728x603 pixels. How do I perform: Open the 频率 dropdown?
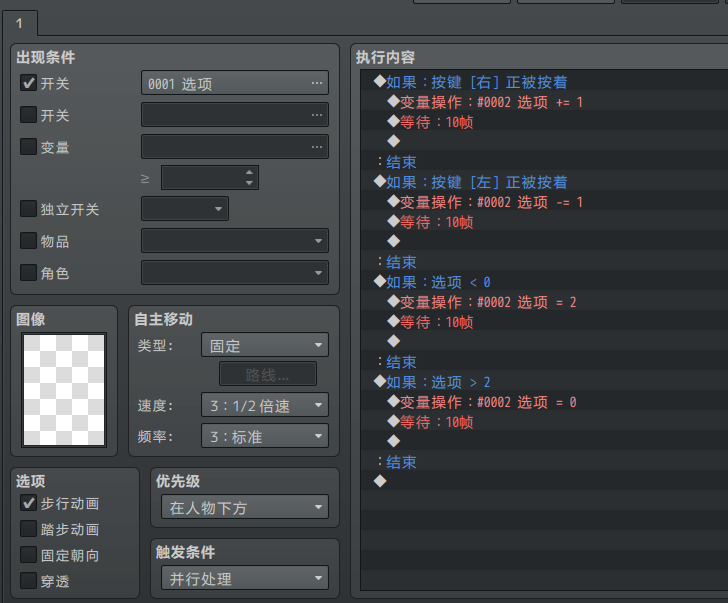(x=265, y=436)
